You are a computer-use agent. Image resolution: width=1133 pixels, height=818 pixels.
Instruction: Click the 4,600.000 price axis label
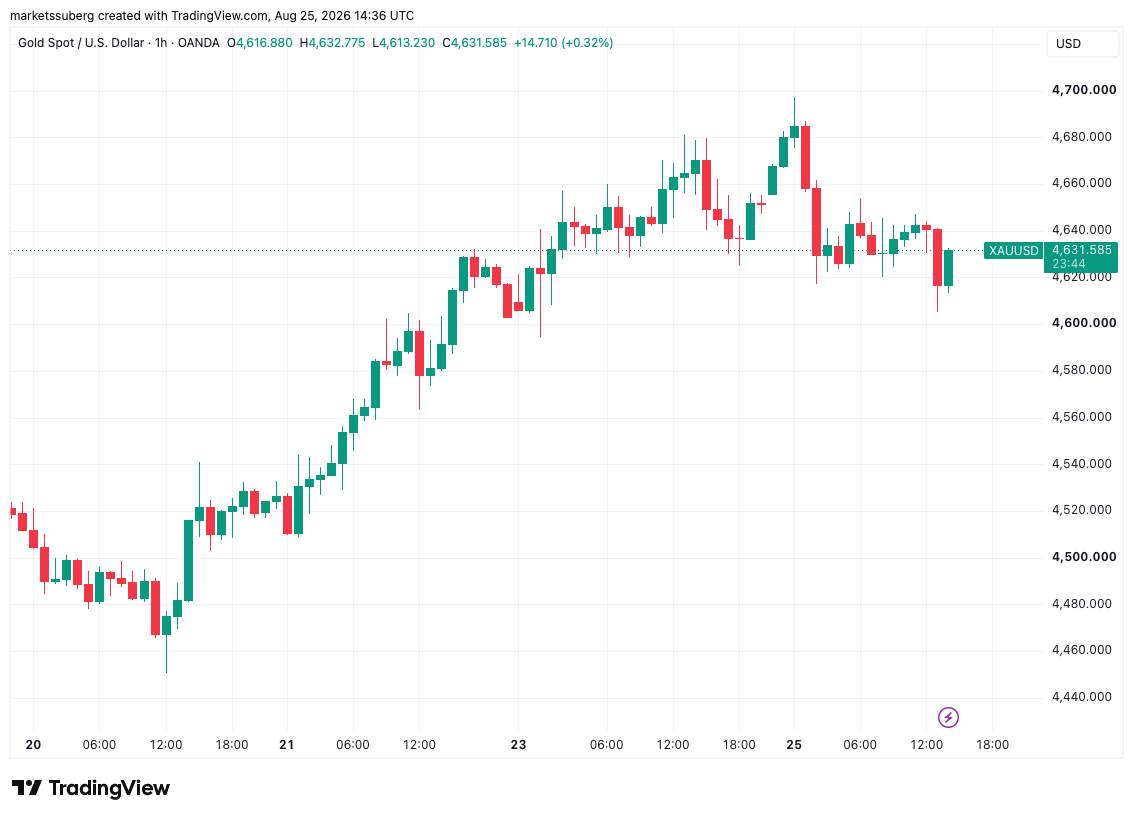click(x=1084, y=323)
